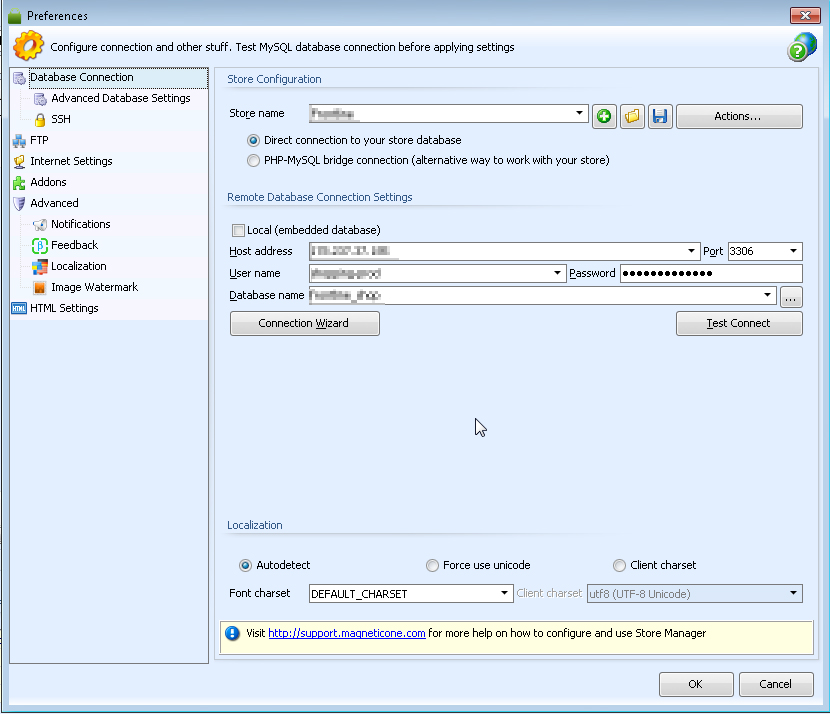Enable Local (embedded database) checkbox
This screenshot has height=714, width=830.
pyautogui.click(x=238, y=230)
